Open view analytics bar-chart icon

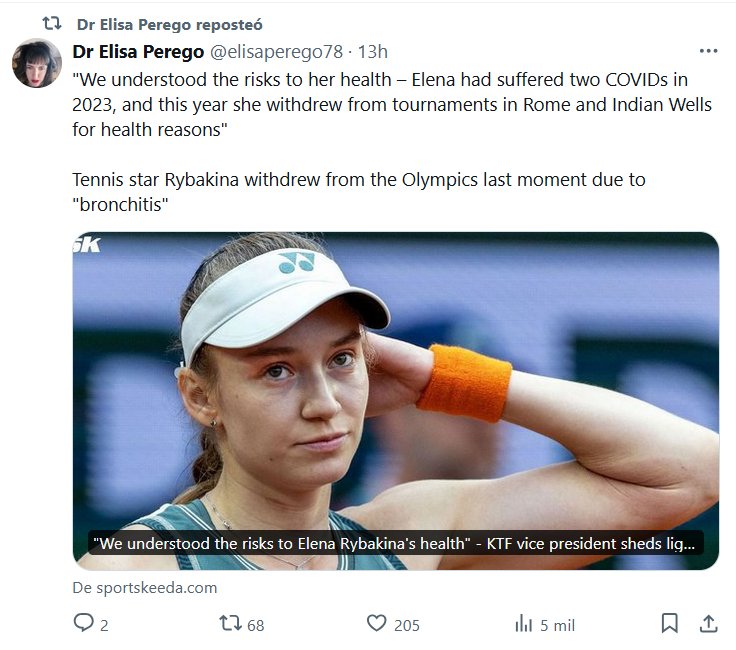523,624
